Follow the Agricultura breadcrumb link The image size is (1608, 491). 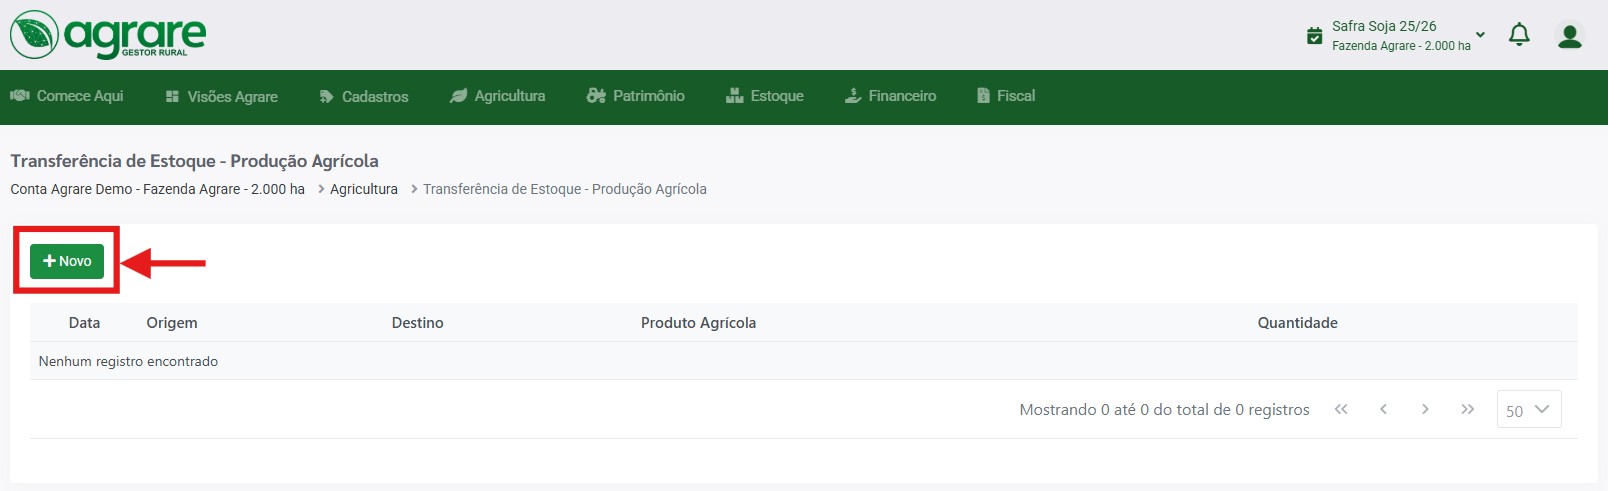[x=364, y=189]
